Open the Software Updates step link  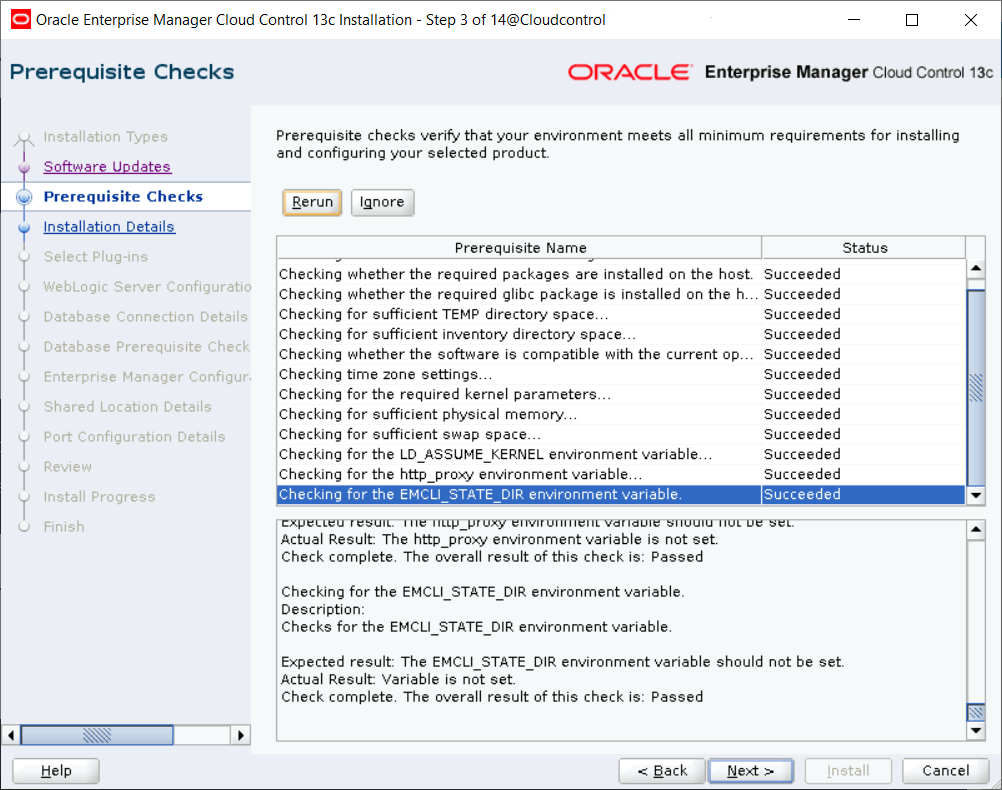107,167
